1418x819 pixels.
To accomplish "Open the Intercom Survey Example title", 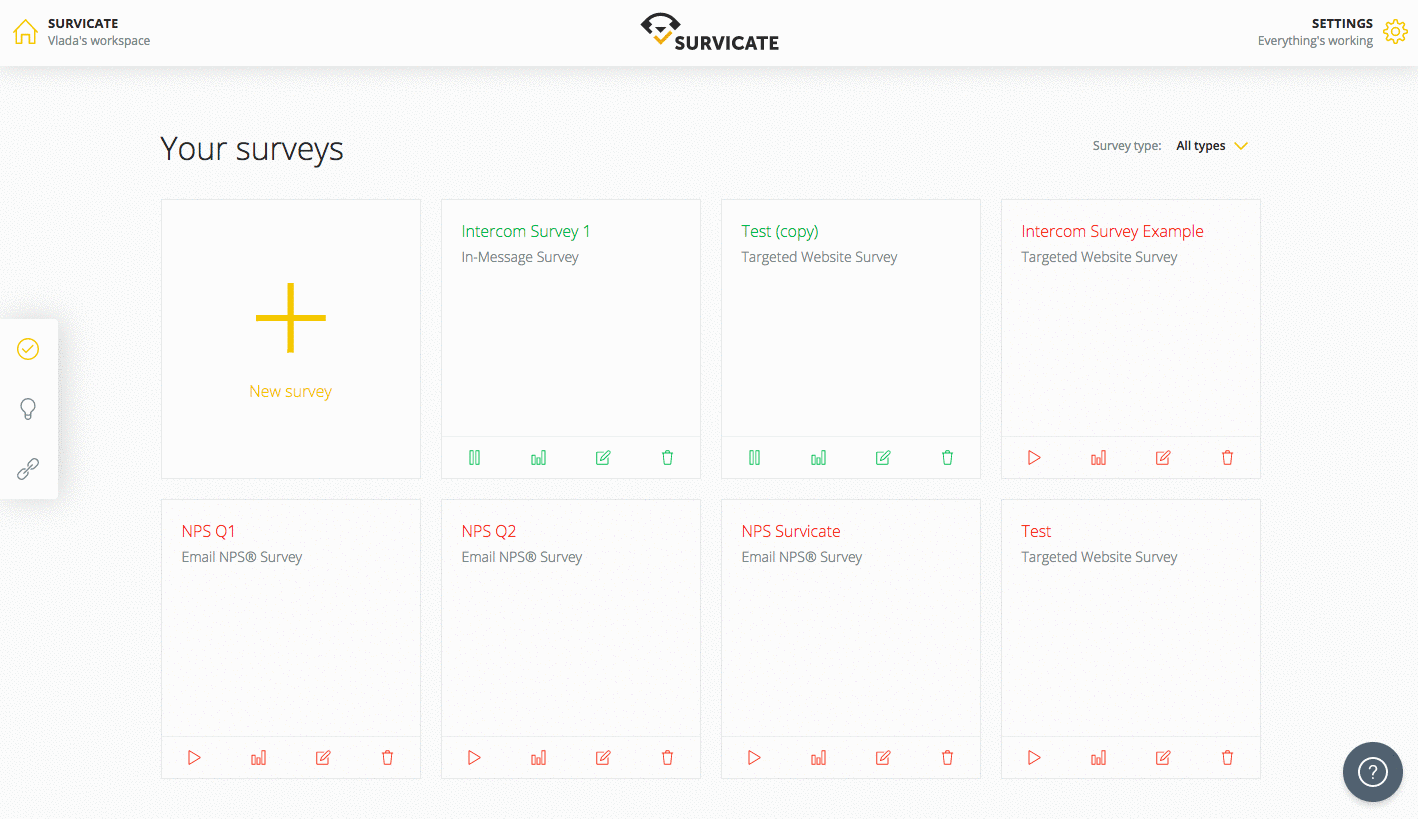I will (1112, 231).
